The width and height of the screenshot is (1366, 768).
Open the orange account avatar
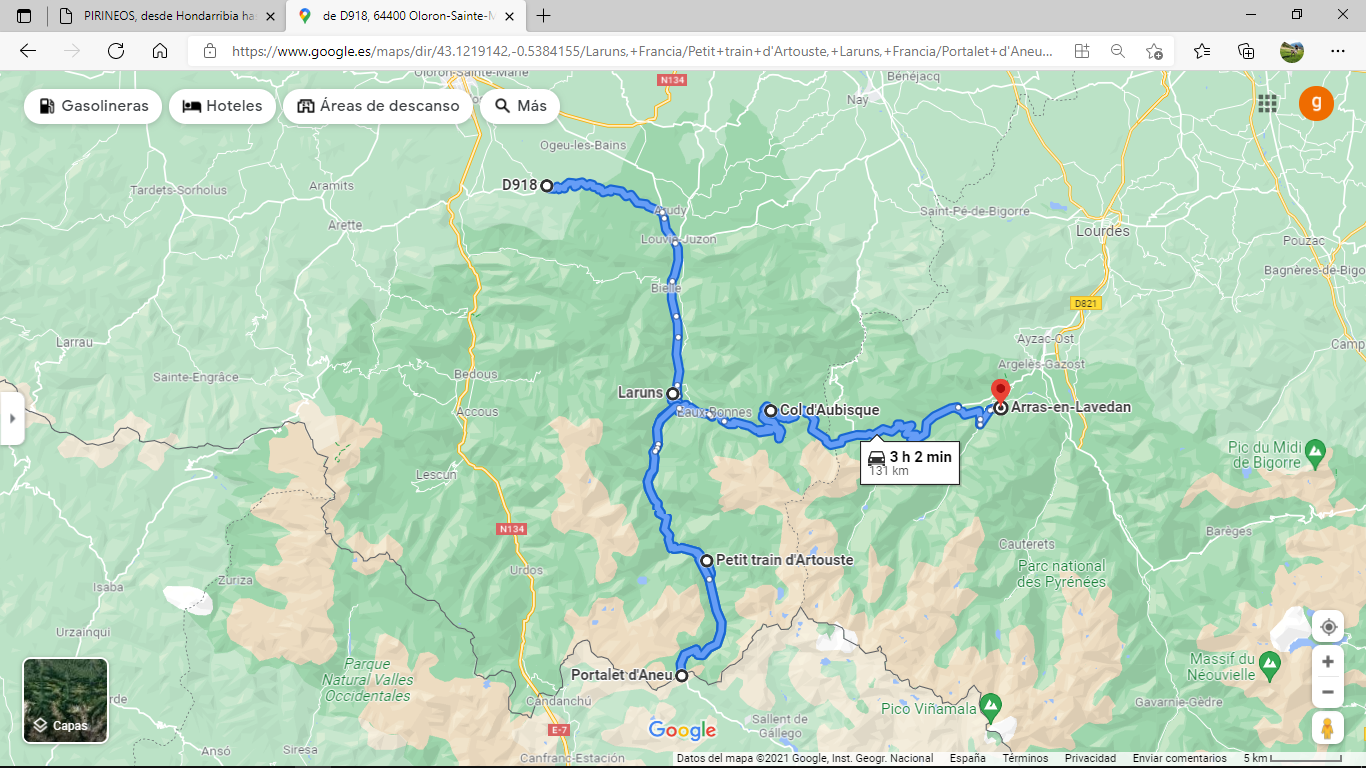click(1316, 103)
